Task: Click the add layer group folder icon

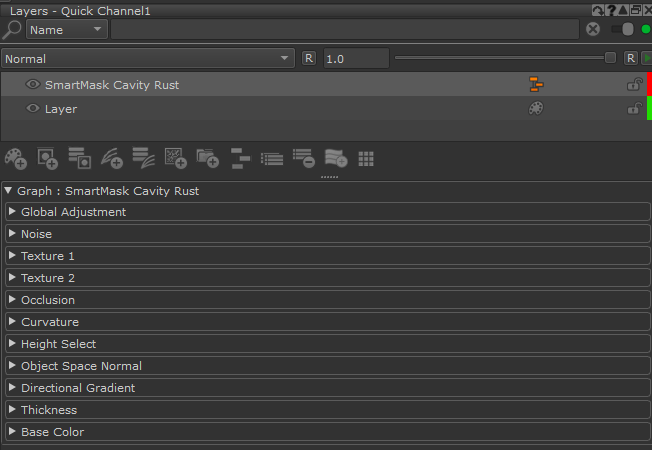Action: pos(207,158)
